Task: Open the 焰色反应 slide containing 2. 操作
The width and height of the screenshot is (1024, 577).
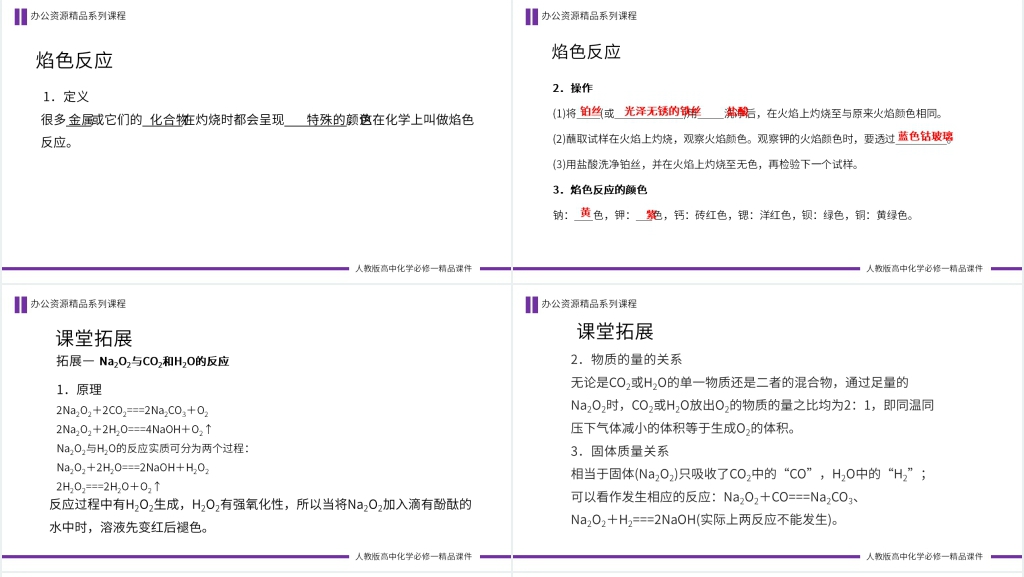Action: [x=767, y=140]
